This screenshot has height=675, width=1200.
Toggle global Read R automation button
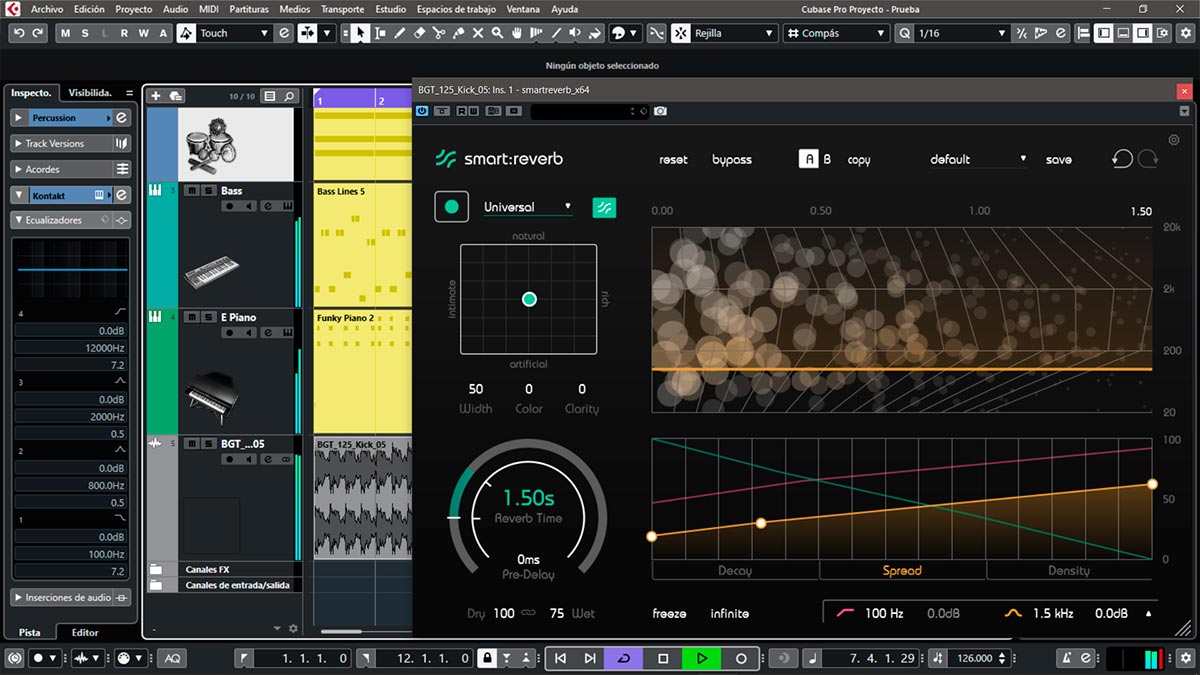coord(125,33)
